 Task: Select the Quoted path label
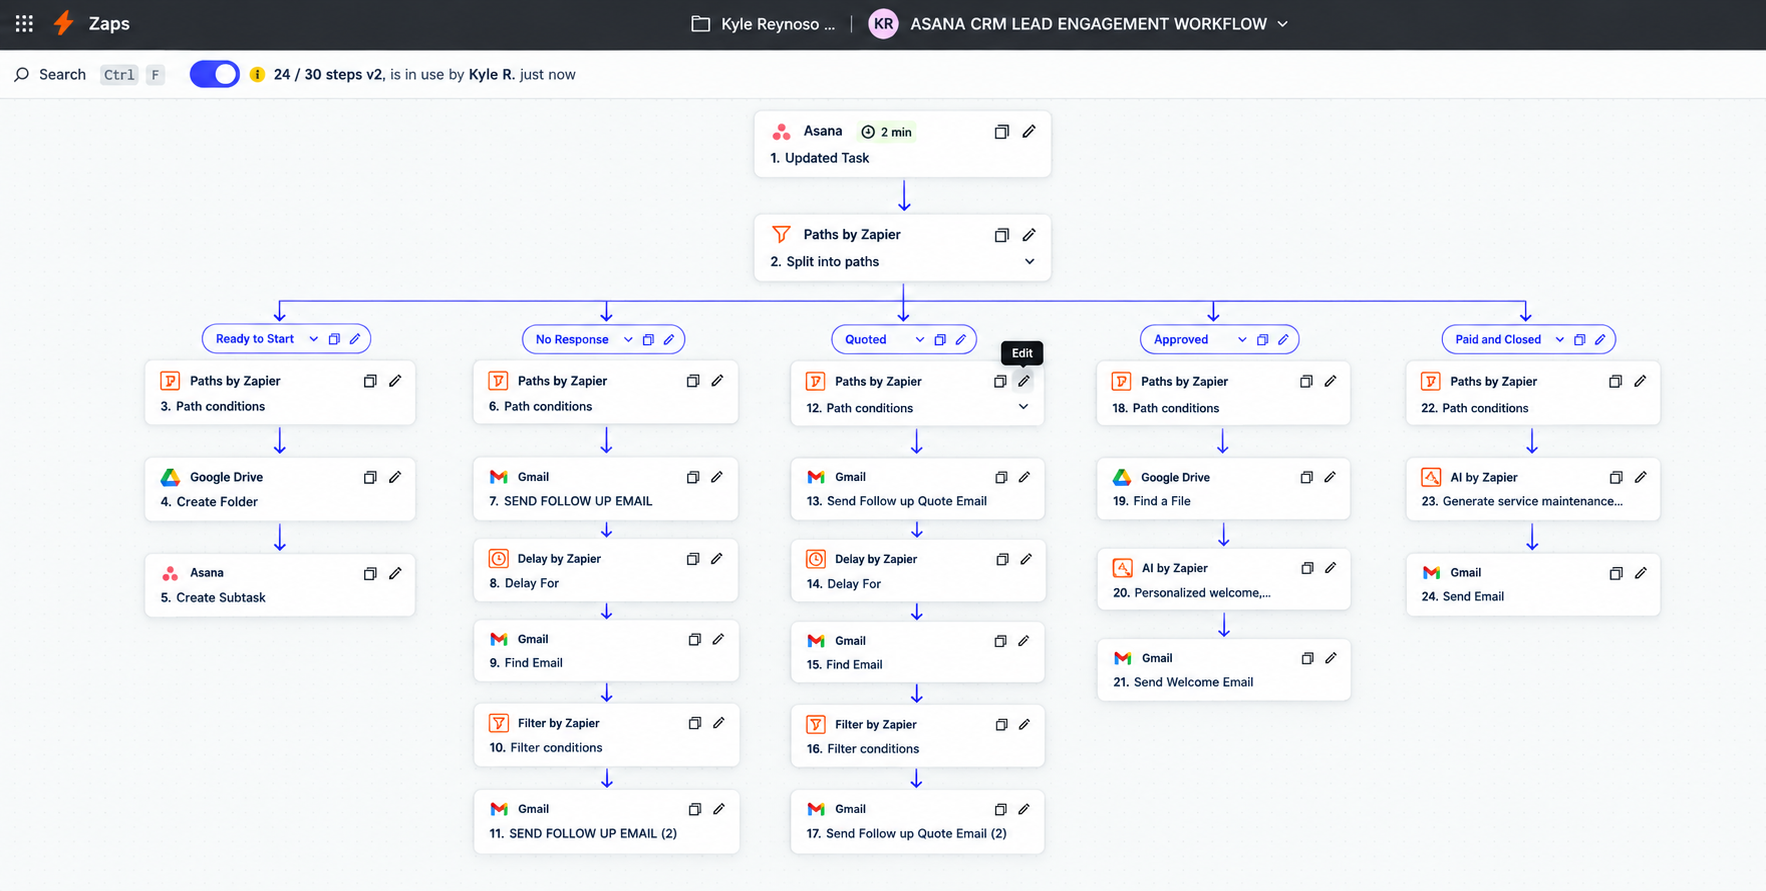[x=866, y=339]
